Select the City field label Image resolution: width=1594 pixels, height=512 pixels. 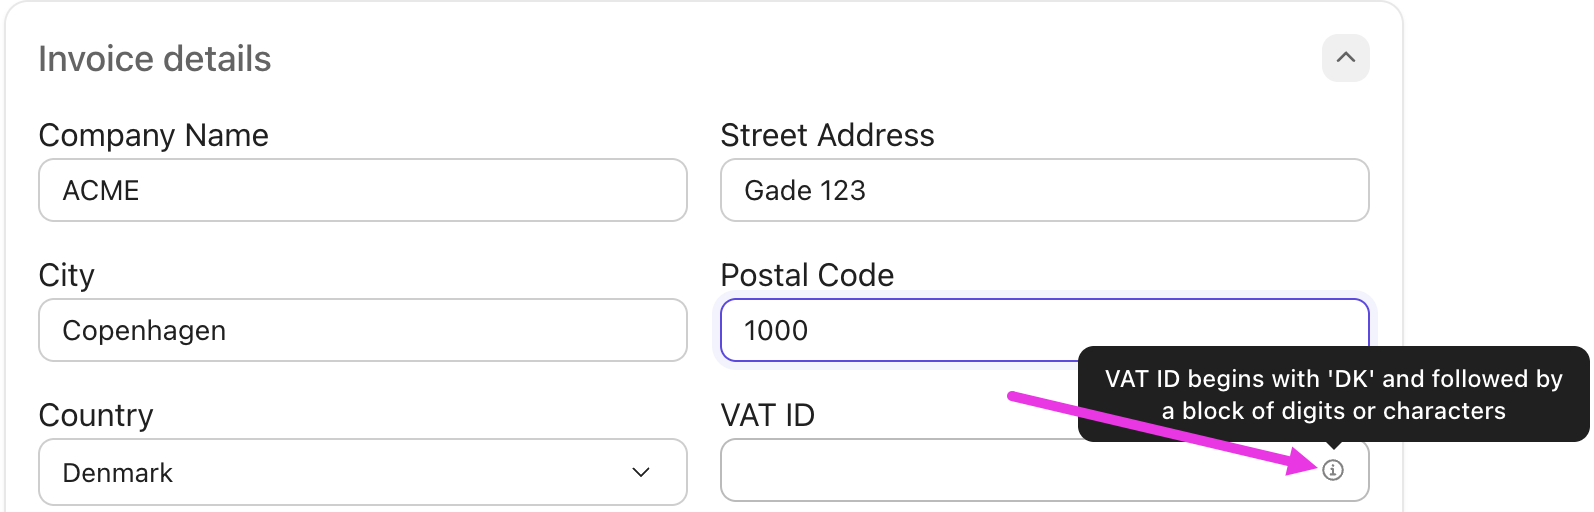coord(66,275)
